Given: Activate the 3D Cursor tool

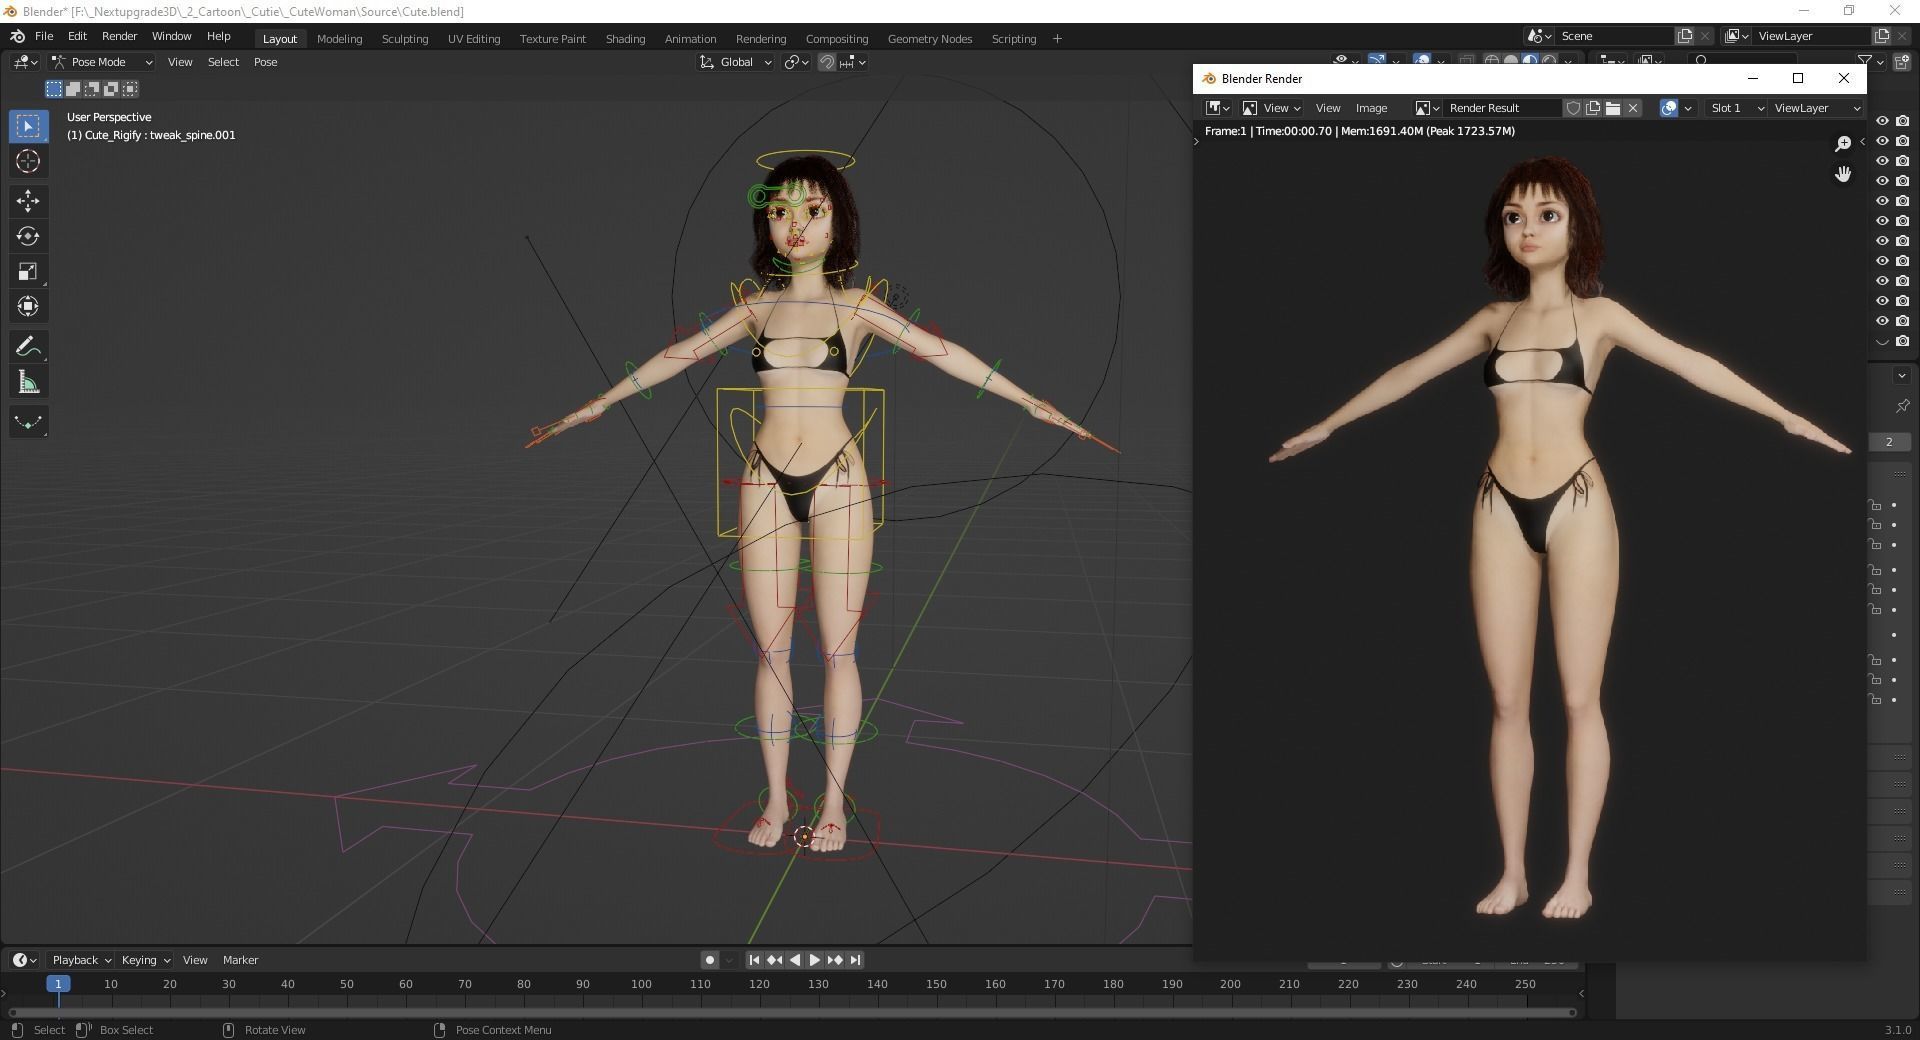Looking at the screenshot, I should [x=28, y=161].
